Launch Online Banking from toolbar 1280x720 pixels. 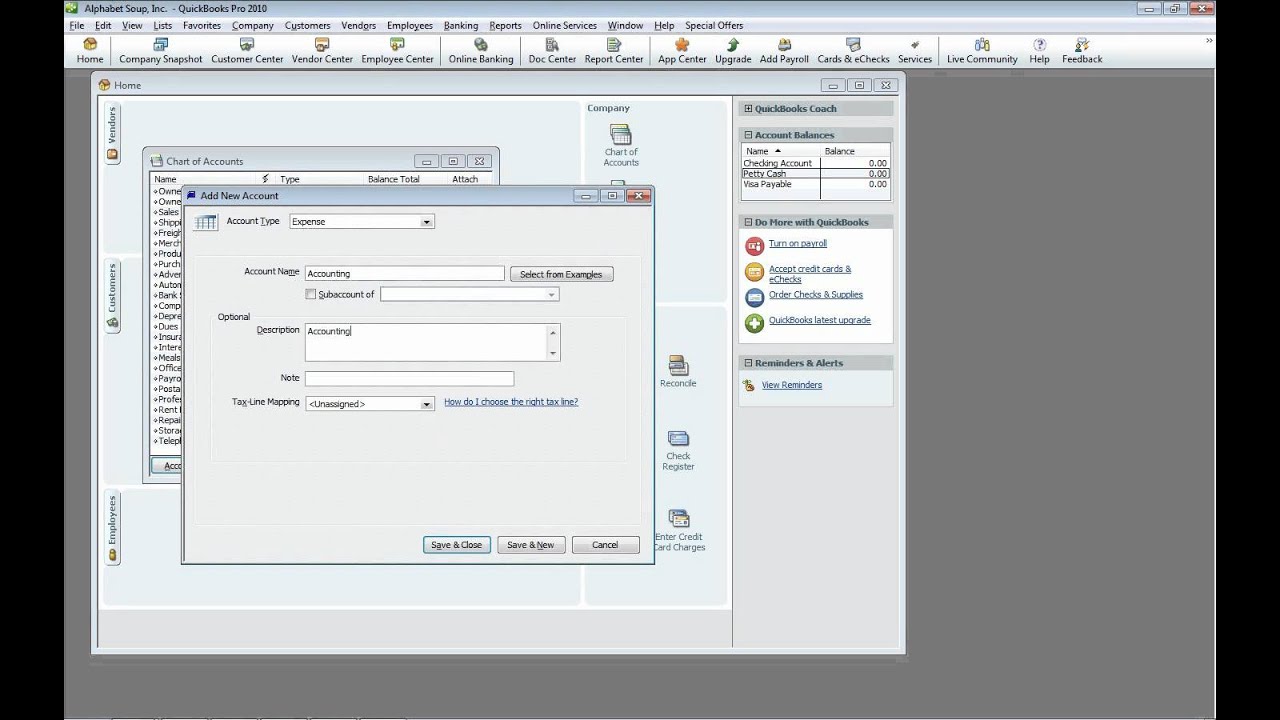pos(481,51)
